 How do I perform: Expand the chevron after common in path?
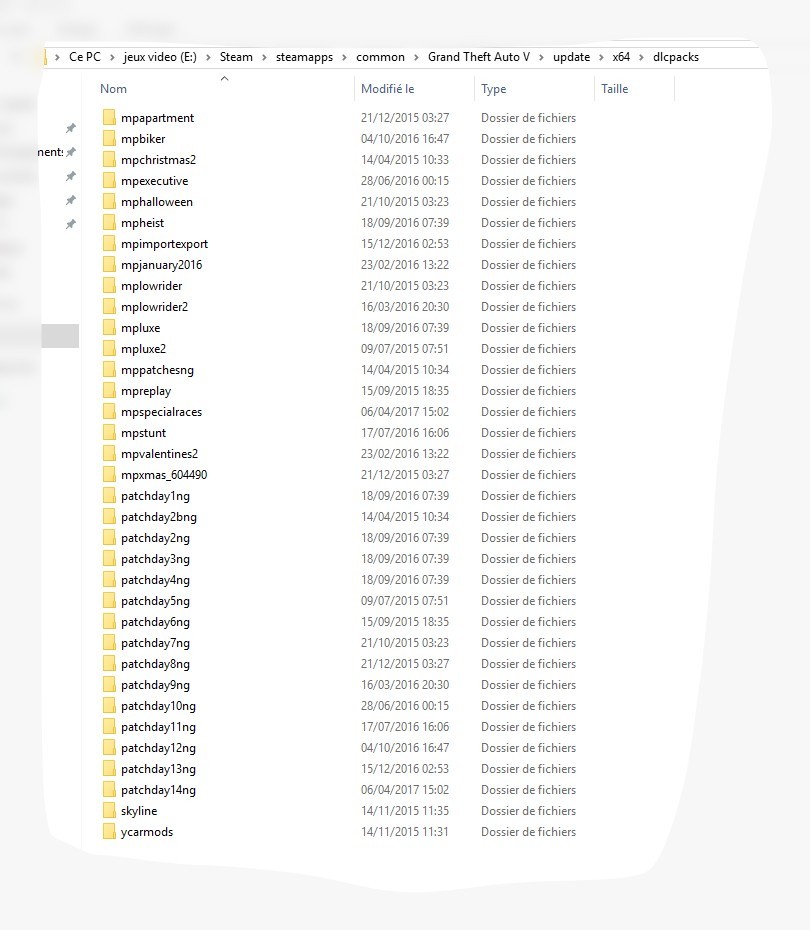point(416,58)
